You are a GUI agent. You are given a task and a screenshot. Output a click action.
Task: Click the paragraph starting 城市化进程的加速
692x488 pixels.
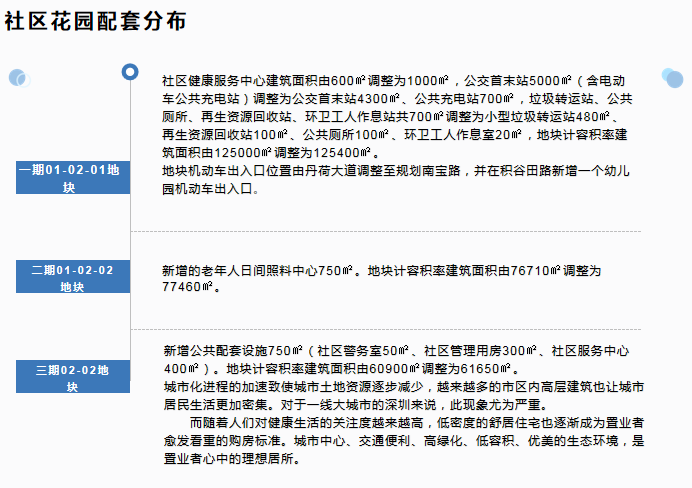pos(400,395)
